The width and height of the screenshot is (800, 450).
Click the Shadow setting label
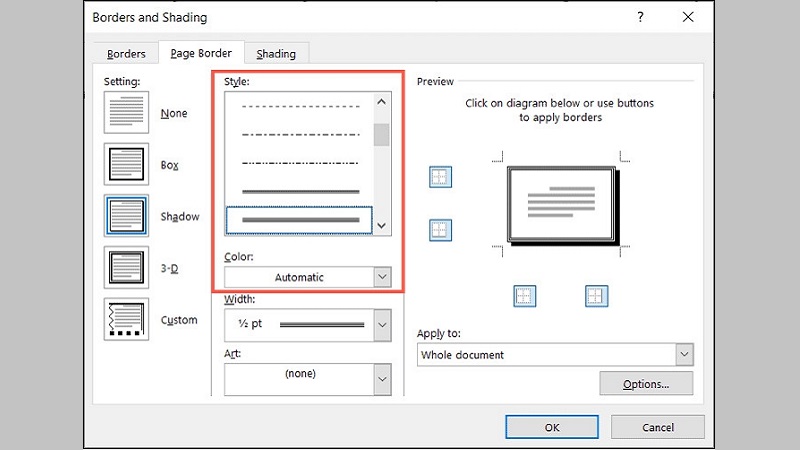tap(180, 216)
